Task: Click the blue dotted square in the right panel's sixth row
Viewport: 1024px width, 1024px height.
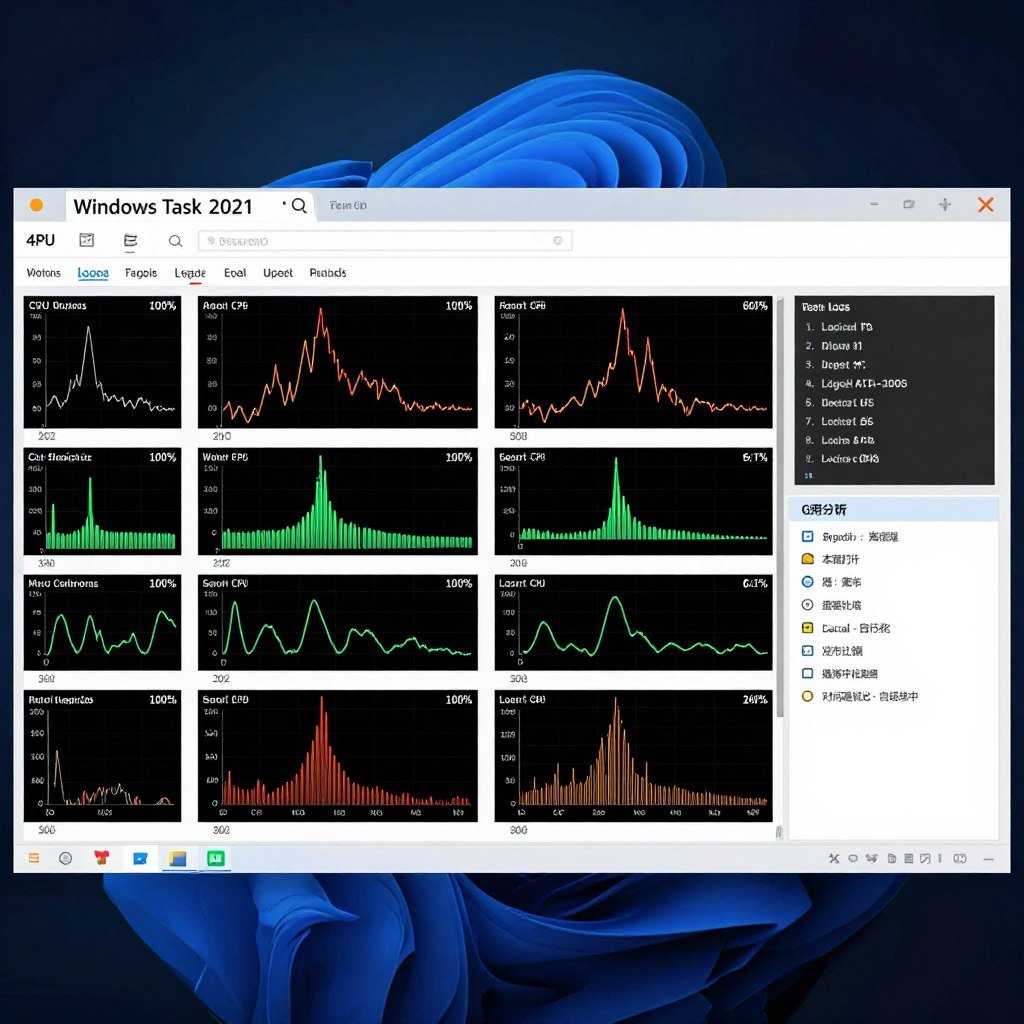Action: tap(807, 650)
